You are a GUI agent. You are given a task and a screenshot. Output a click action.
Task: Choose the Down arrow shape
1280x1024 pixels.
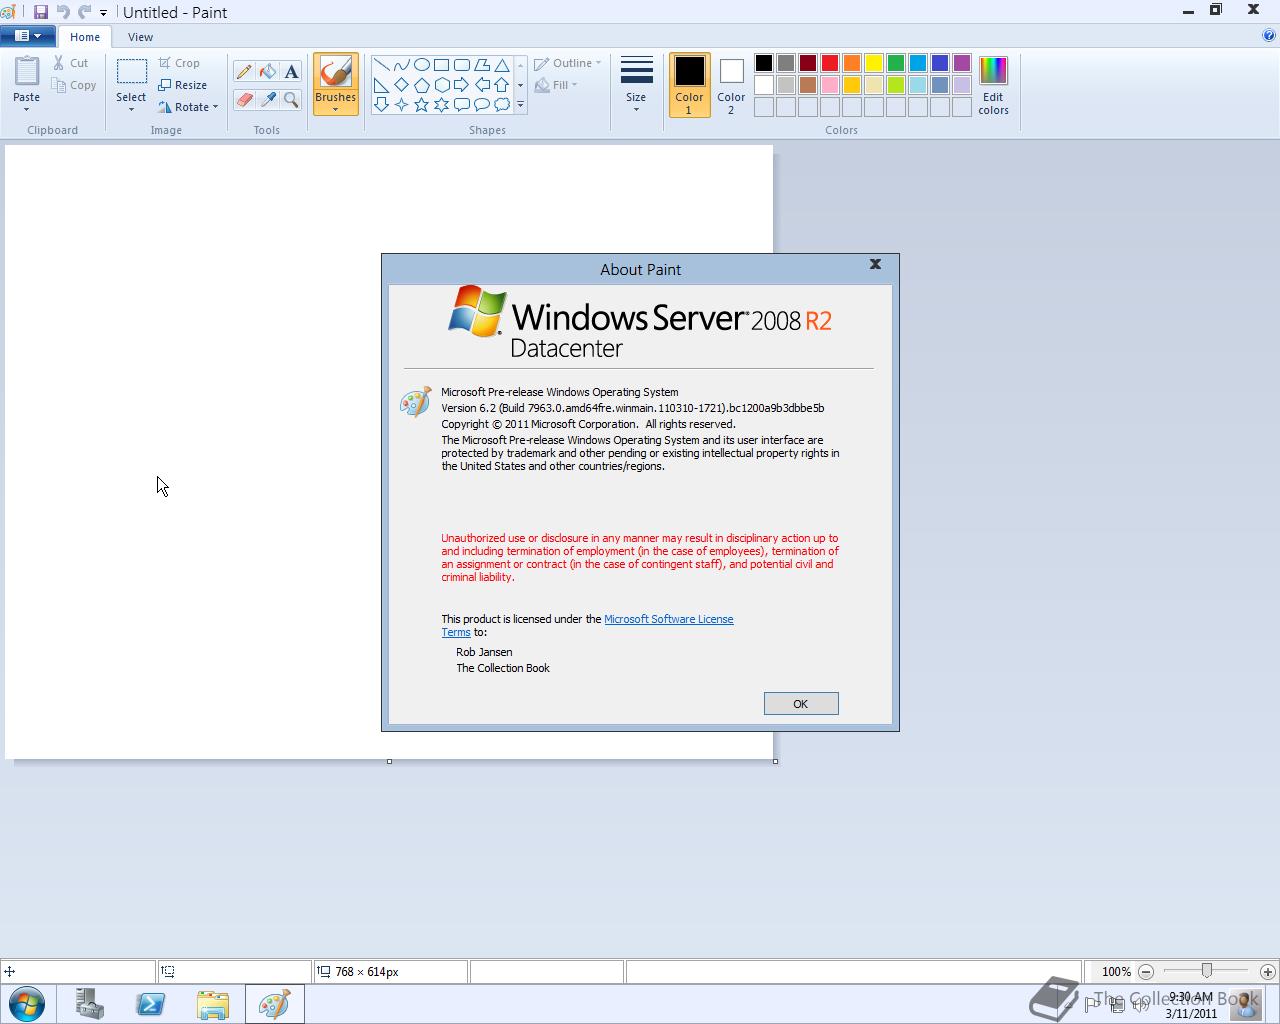point(381,105)
